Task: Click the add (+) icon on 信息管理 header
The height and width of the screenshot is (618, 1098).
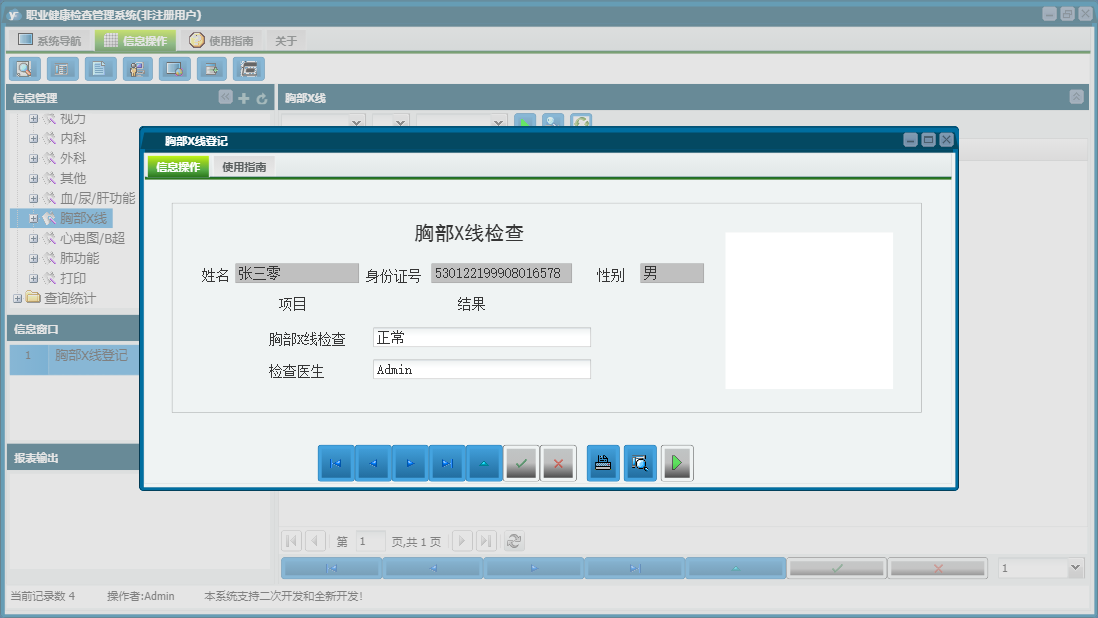Action: 243,99
